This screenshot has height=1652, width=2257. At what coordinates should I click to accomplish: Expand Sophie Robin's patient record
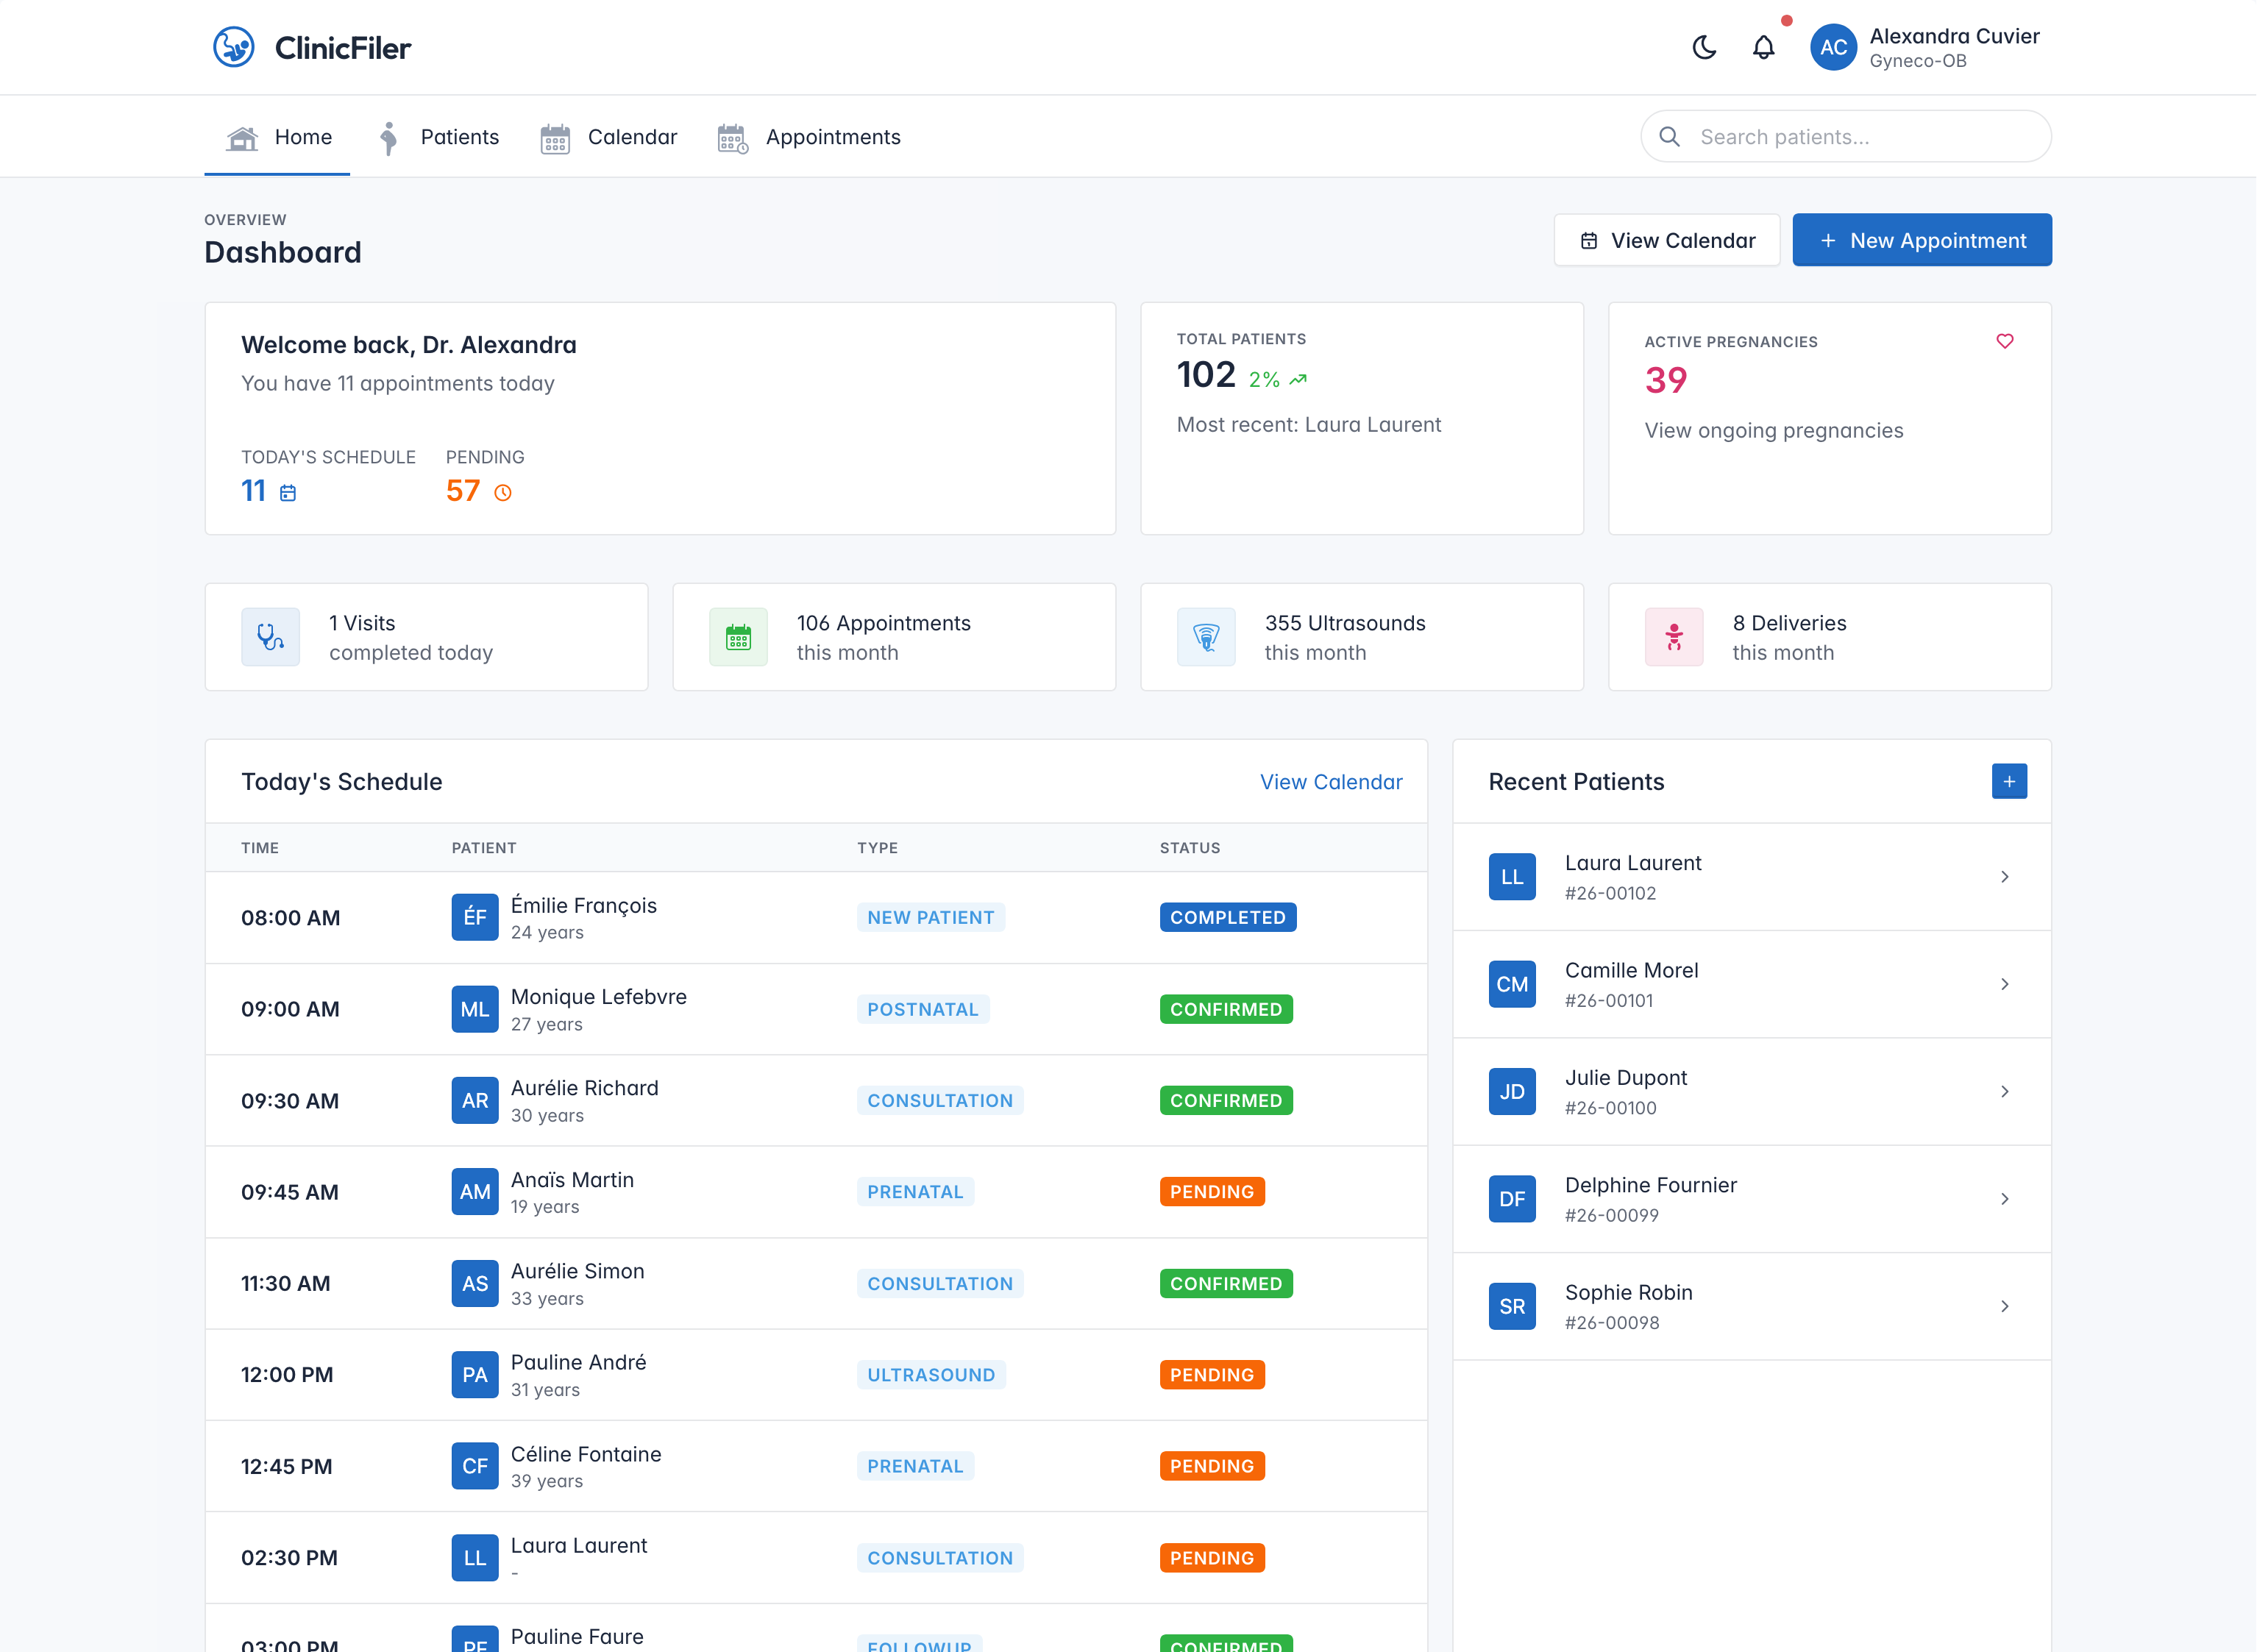point(2006,1306)
